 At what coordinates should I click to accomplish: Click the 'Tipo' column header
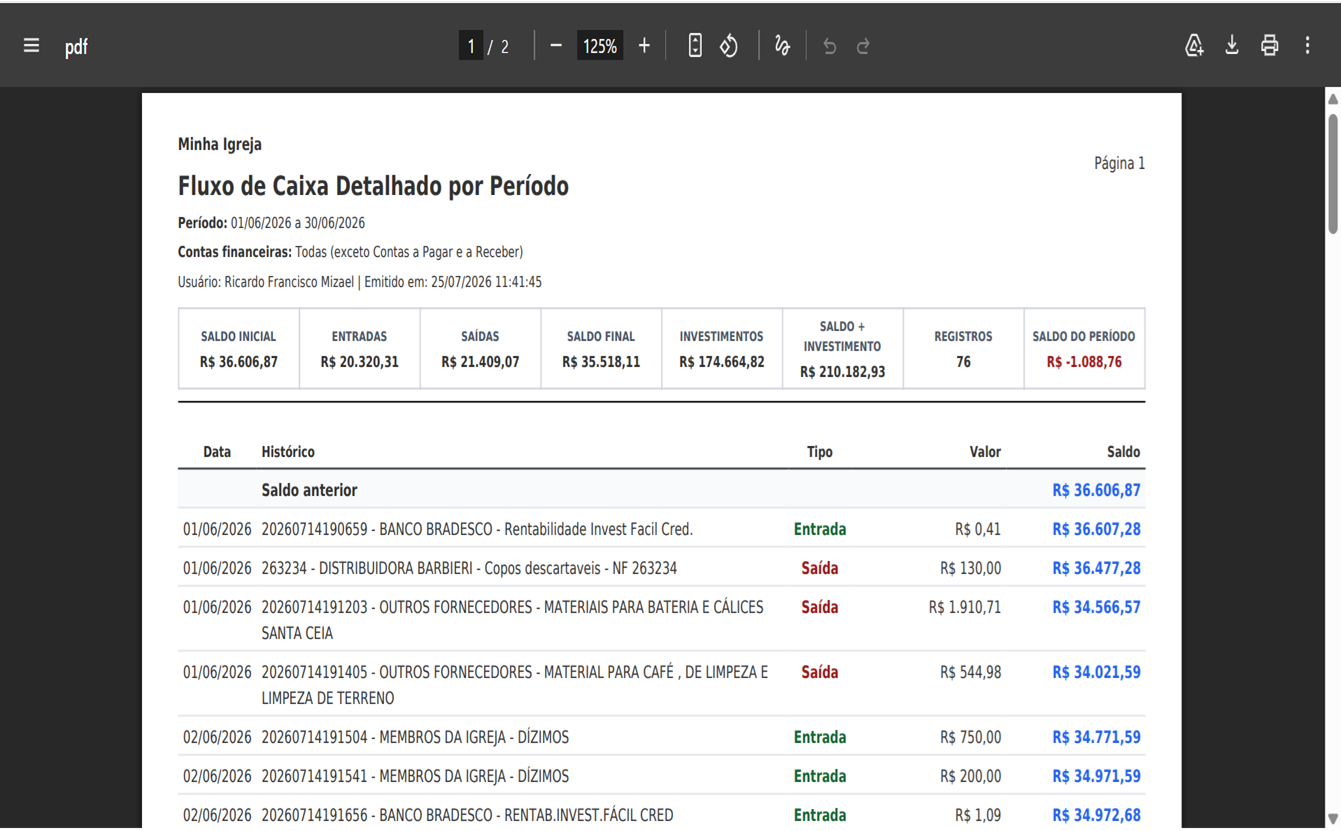(x=820, y=452)
